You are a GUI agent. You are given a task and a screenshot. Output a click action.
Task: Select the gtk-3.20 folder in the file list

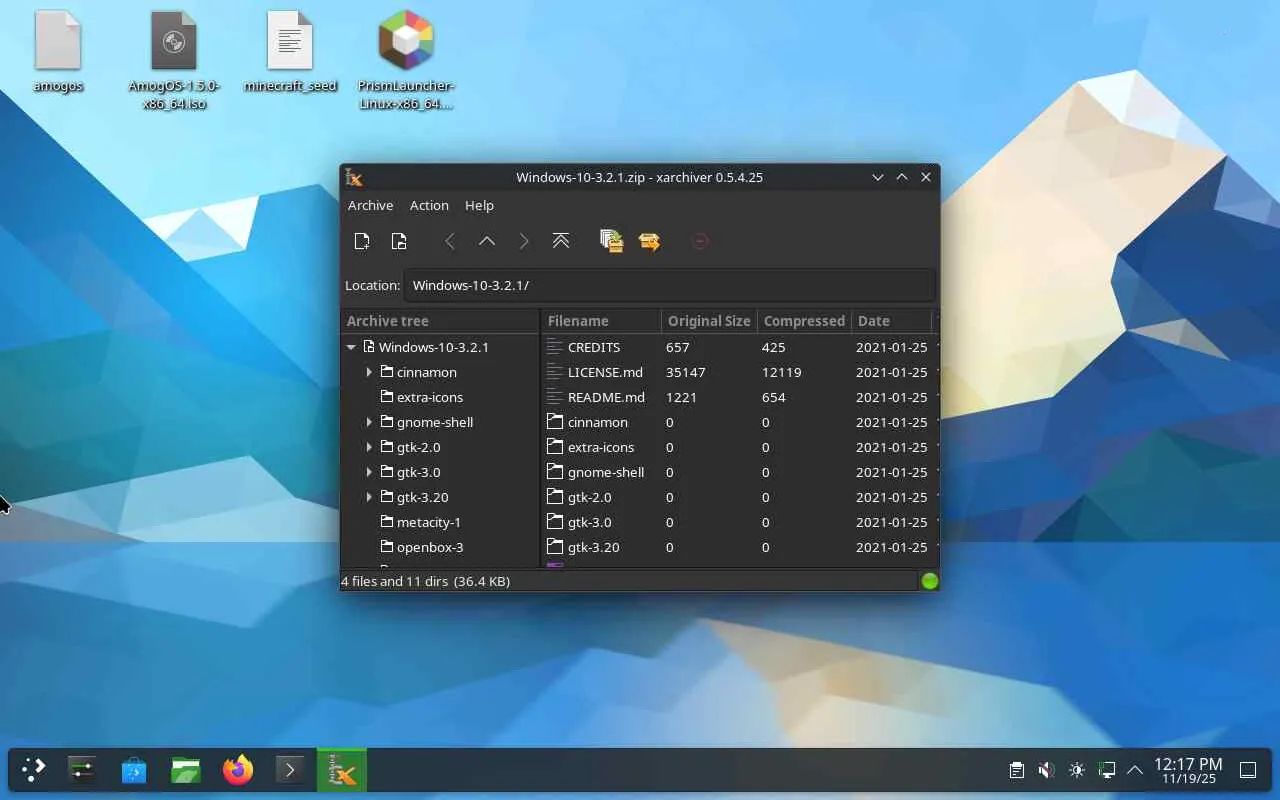coord(594,547)
